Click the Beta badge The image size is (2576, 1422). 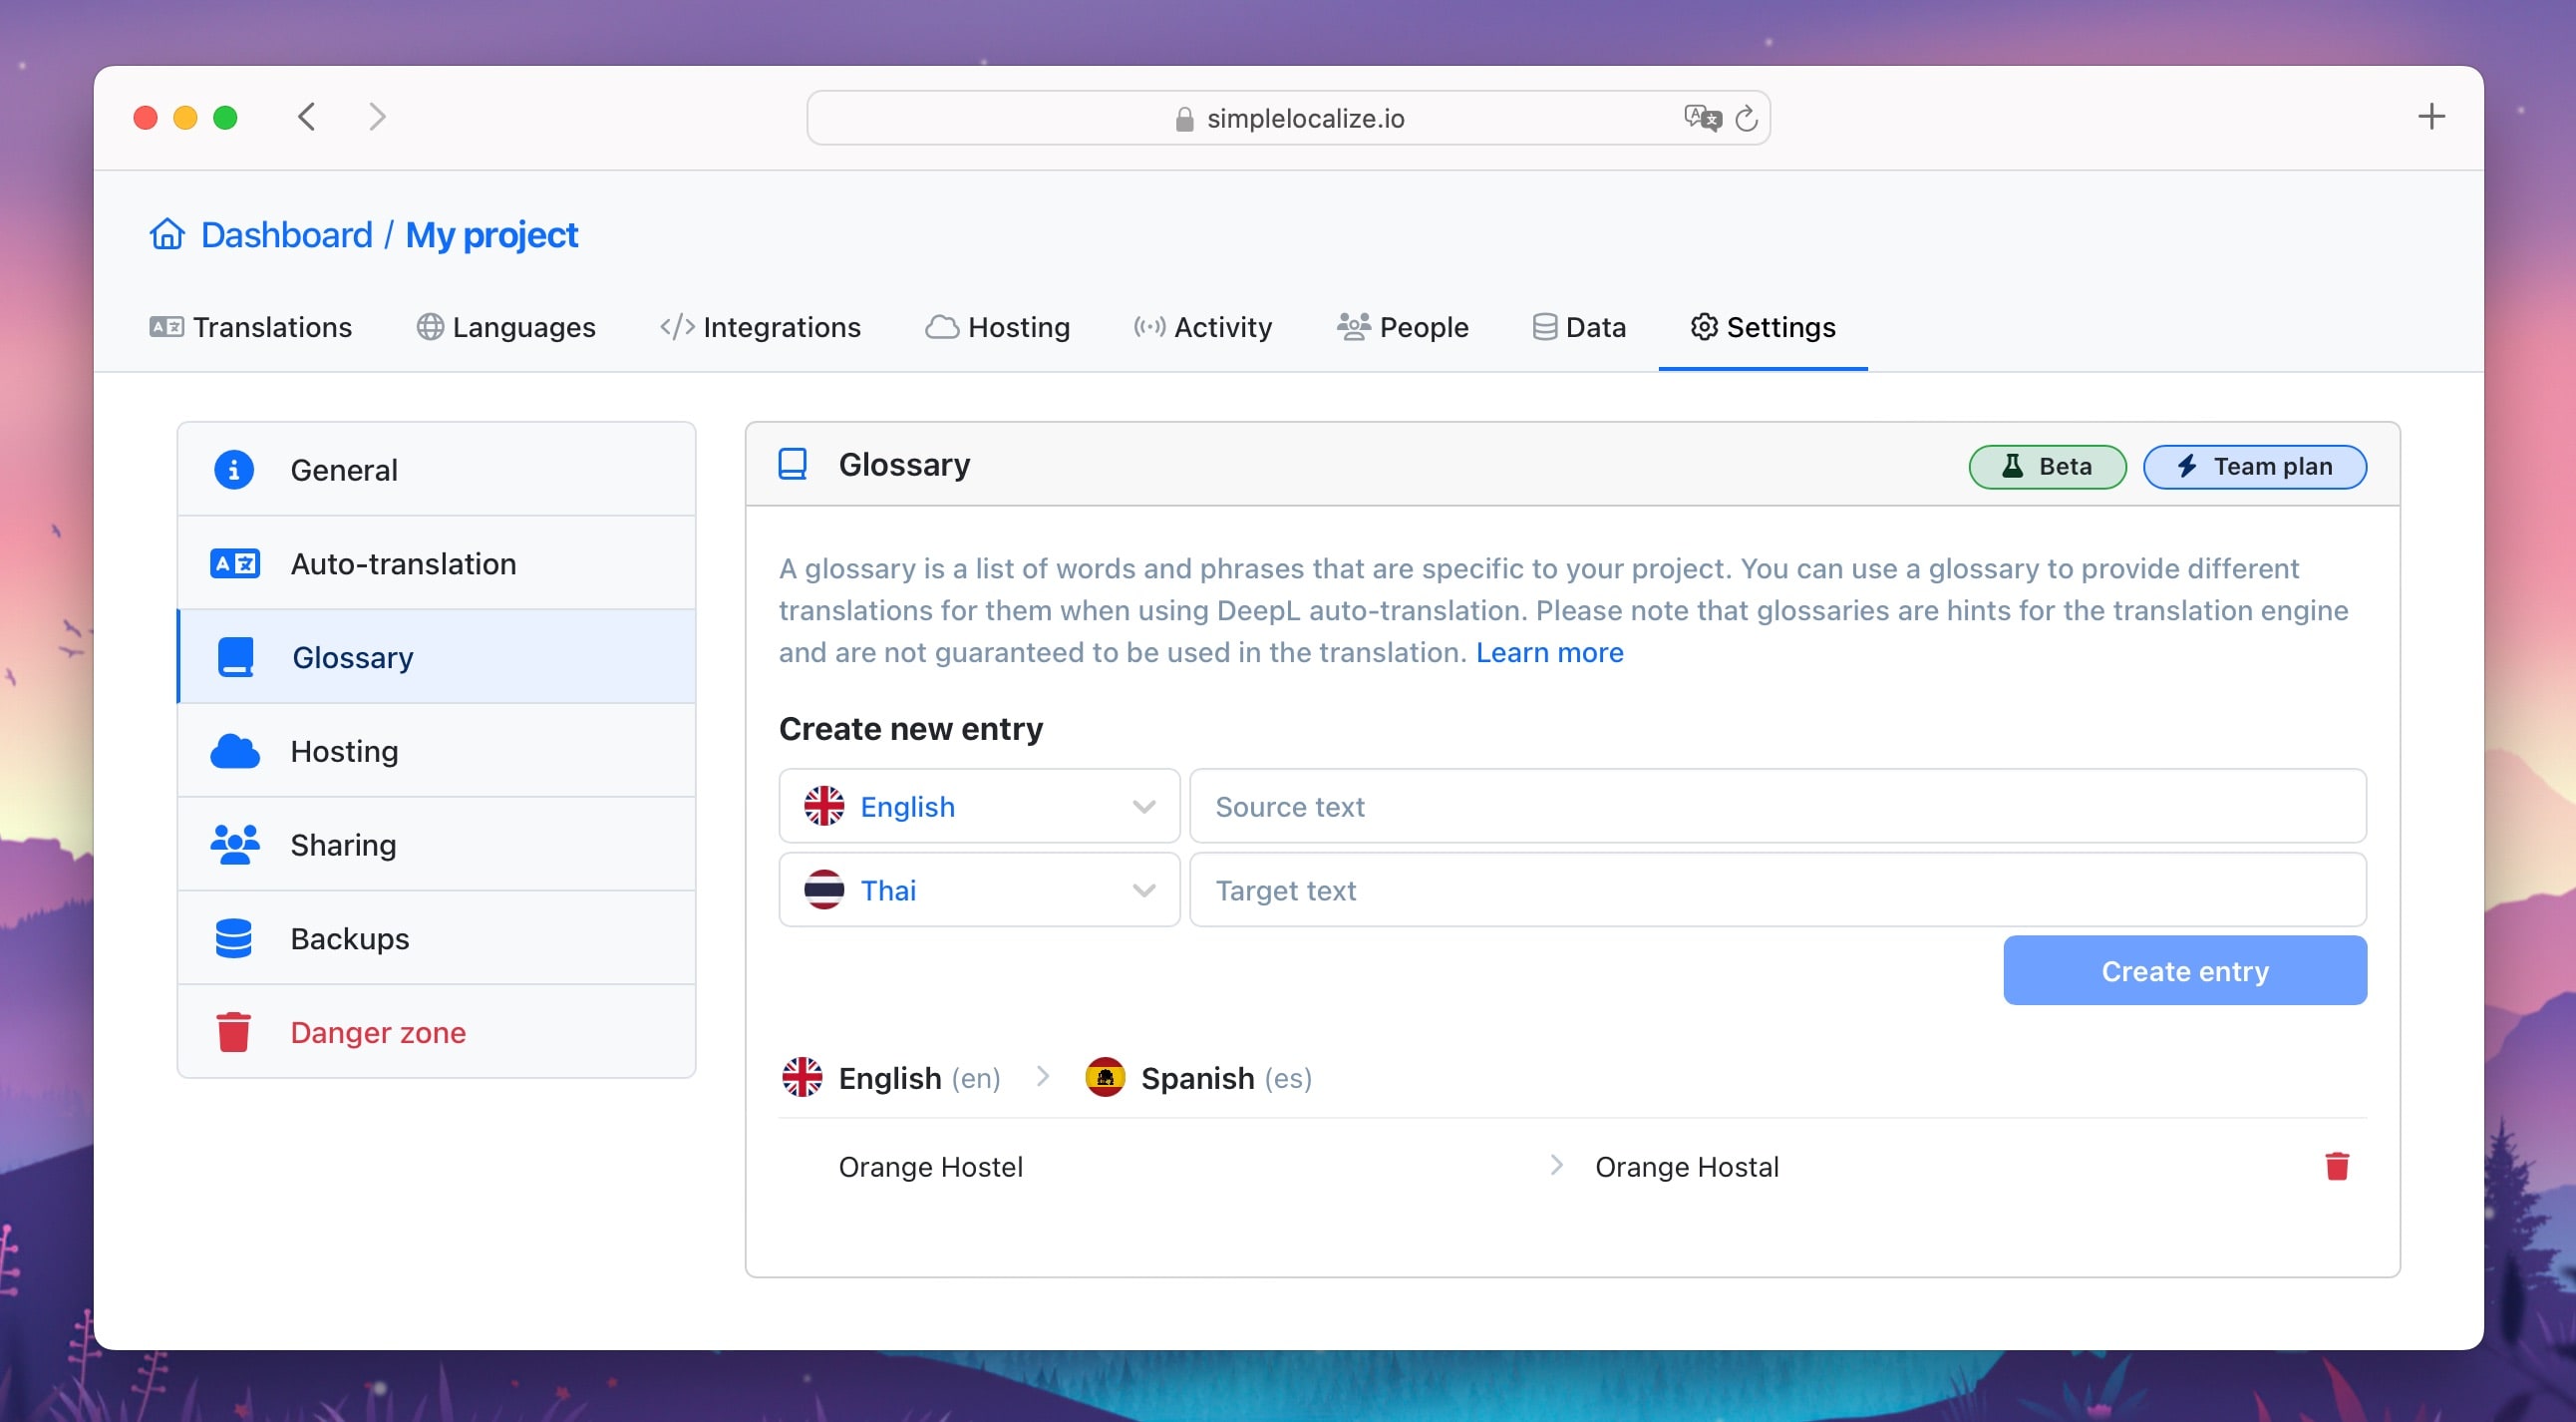[x=2047, y=466]
